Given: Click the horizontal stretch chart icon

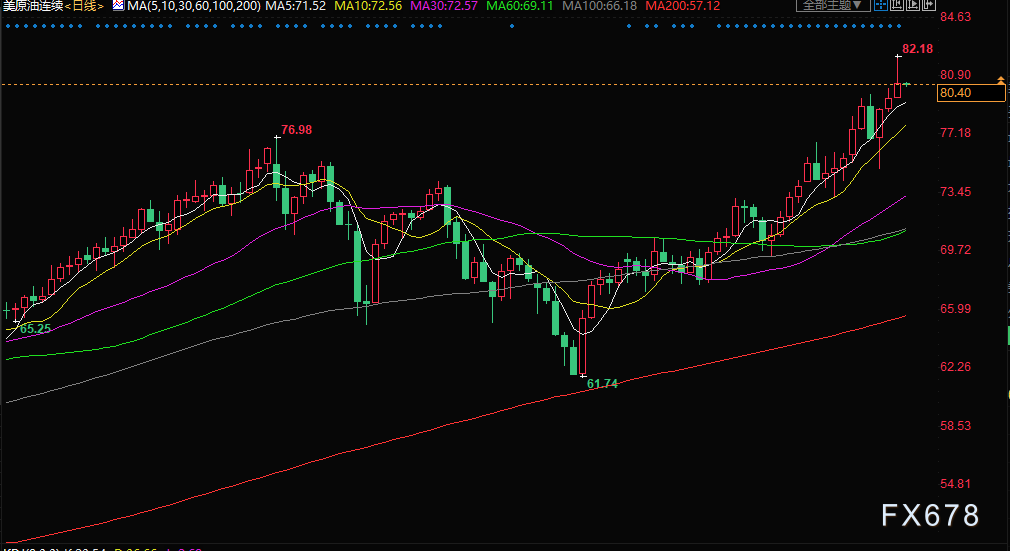Looking at the screenshot, I should (x=929, y=5).
